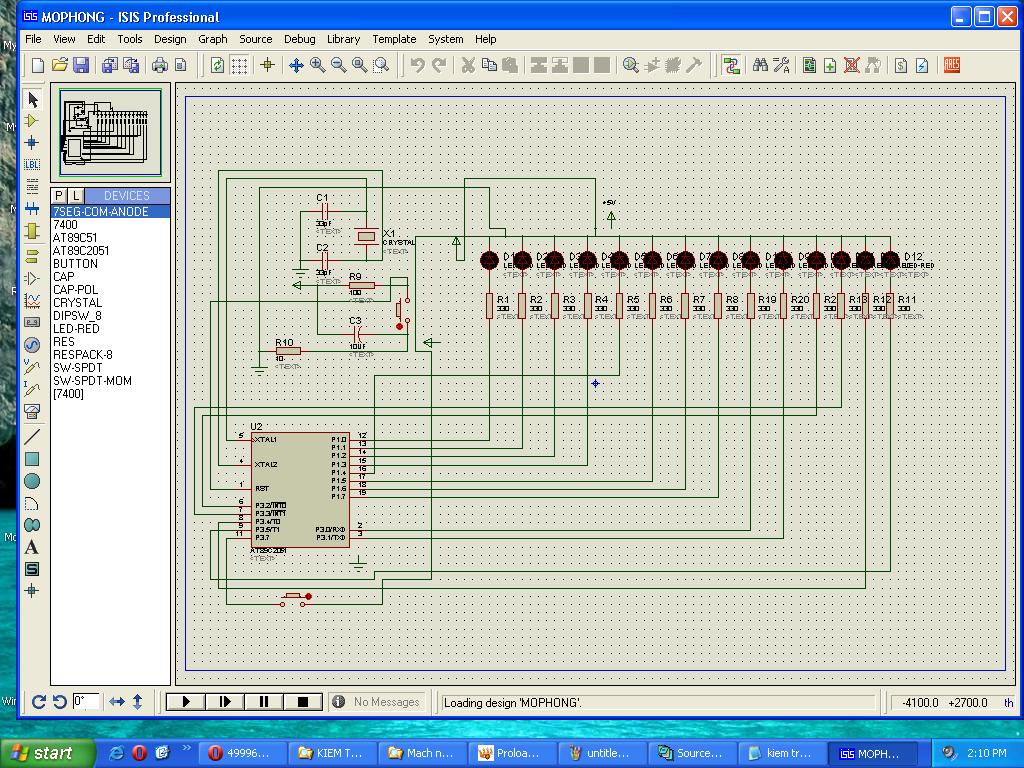Click the Save design floppy disk icon
This screenshot has height=768, width=1024.
pos(81,66)
